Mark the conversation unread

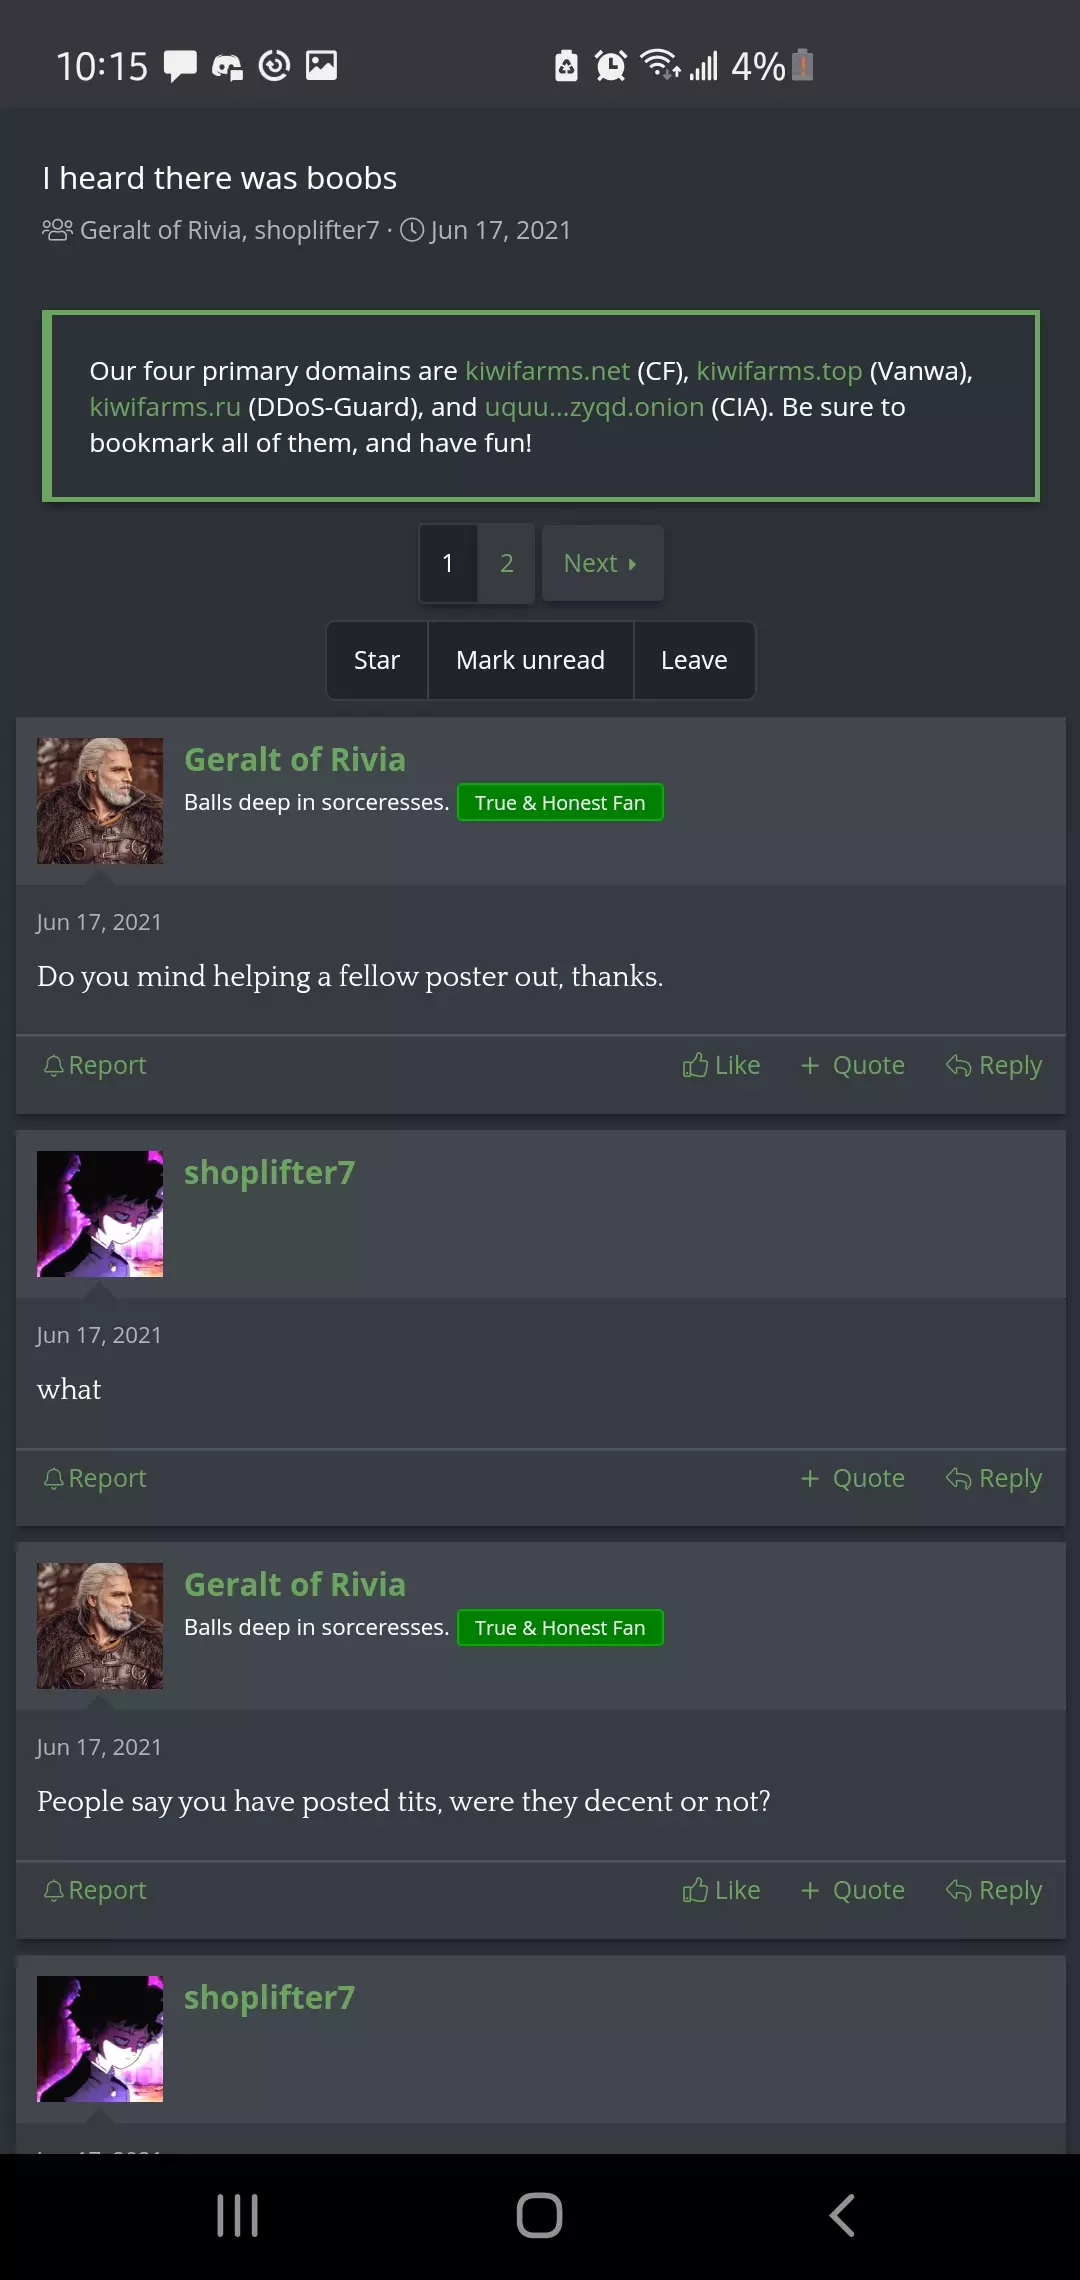(x=531, y=660)
